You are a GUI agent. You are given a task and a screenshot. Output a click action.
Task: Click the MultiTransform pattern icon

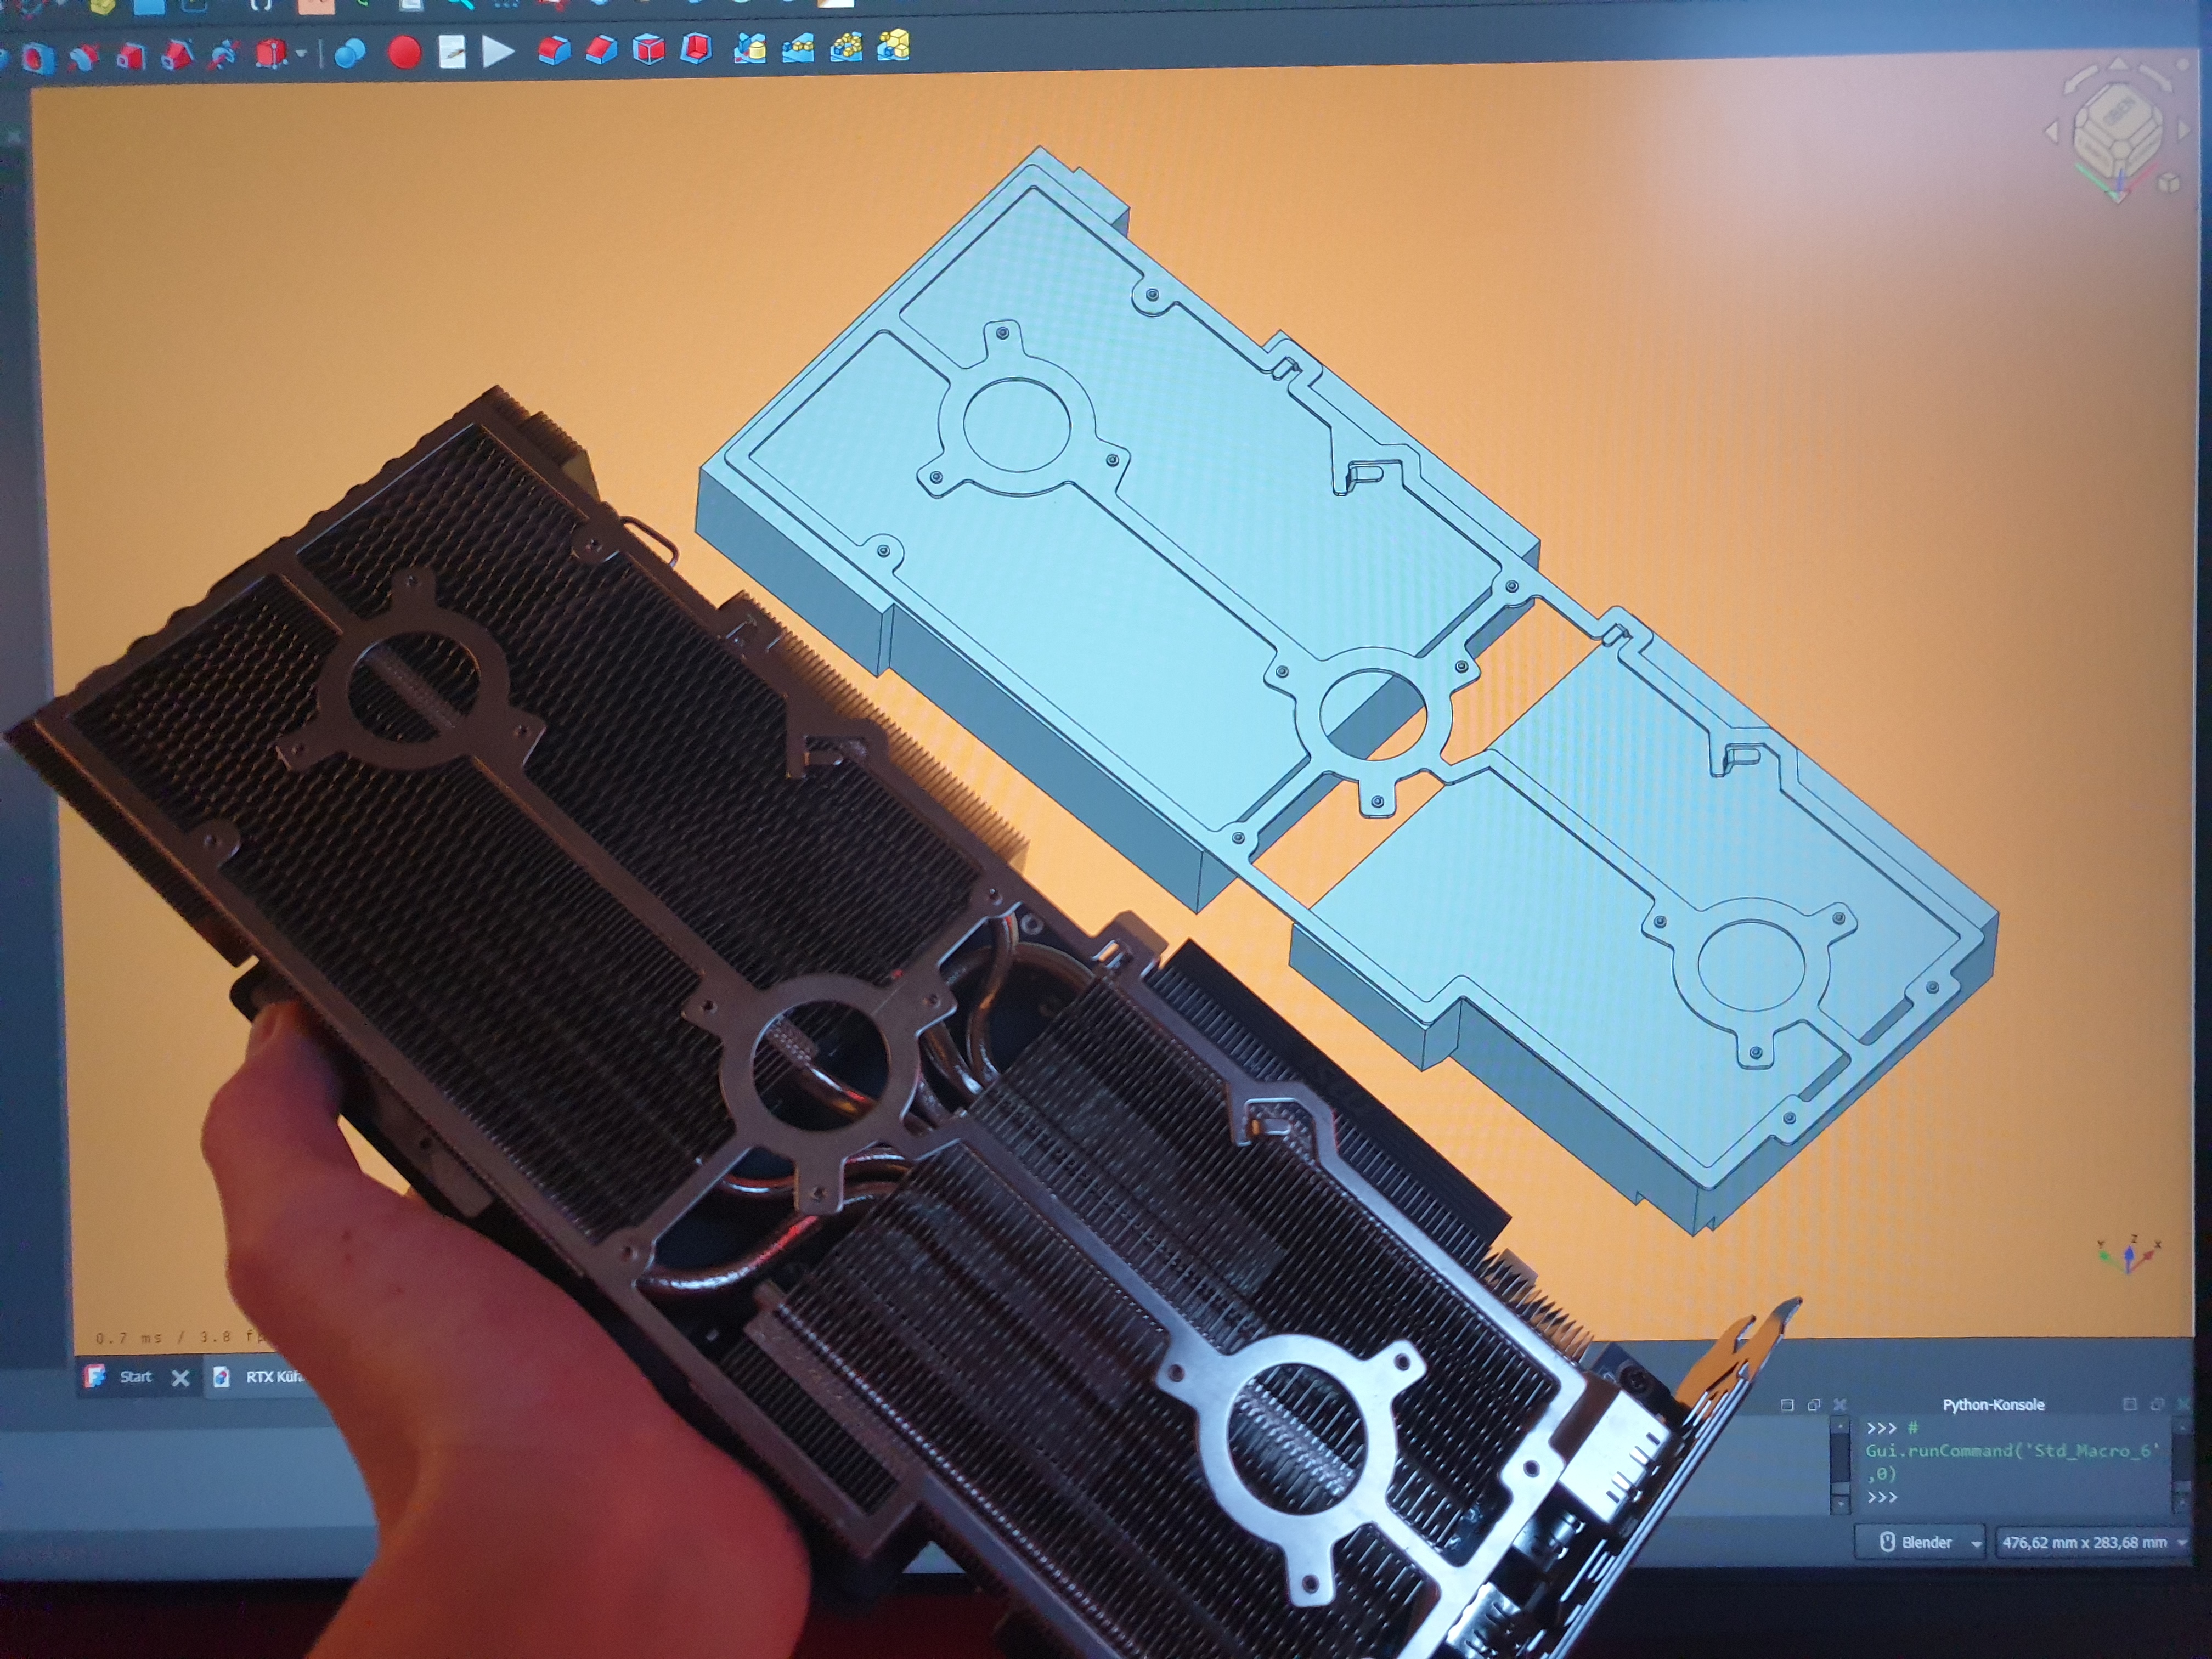click(894, 45)
